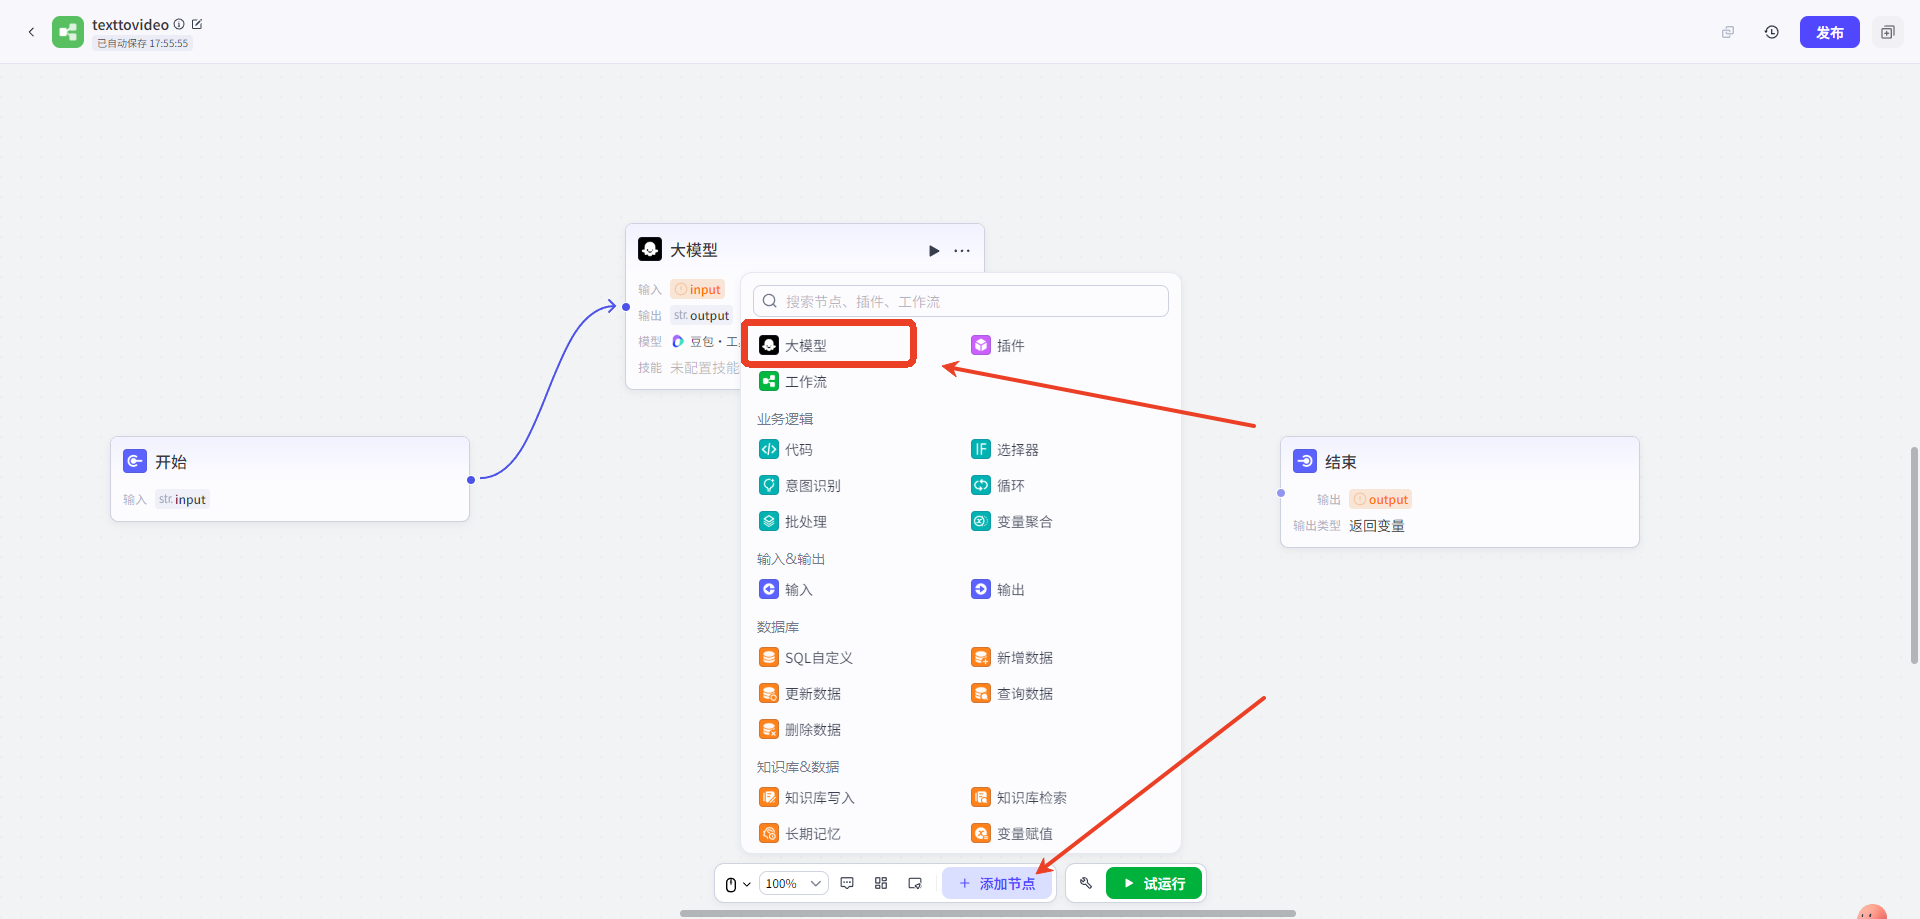
Task: Click the auto-layout grid icon
Action: click(881, 883)
